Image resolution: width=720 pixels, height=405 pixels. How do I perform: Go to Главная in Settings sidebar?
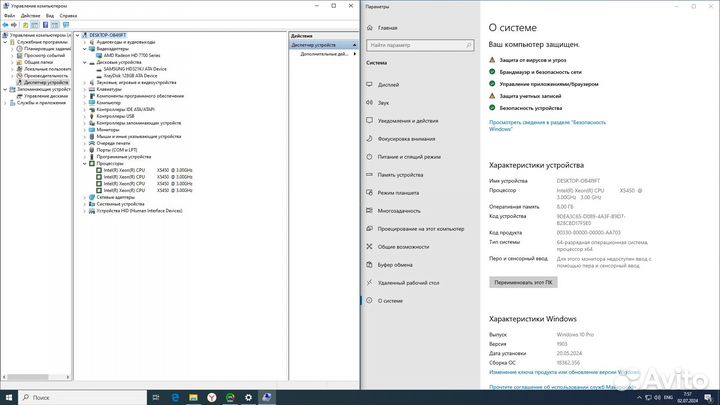click(387, 28)
